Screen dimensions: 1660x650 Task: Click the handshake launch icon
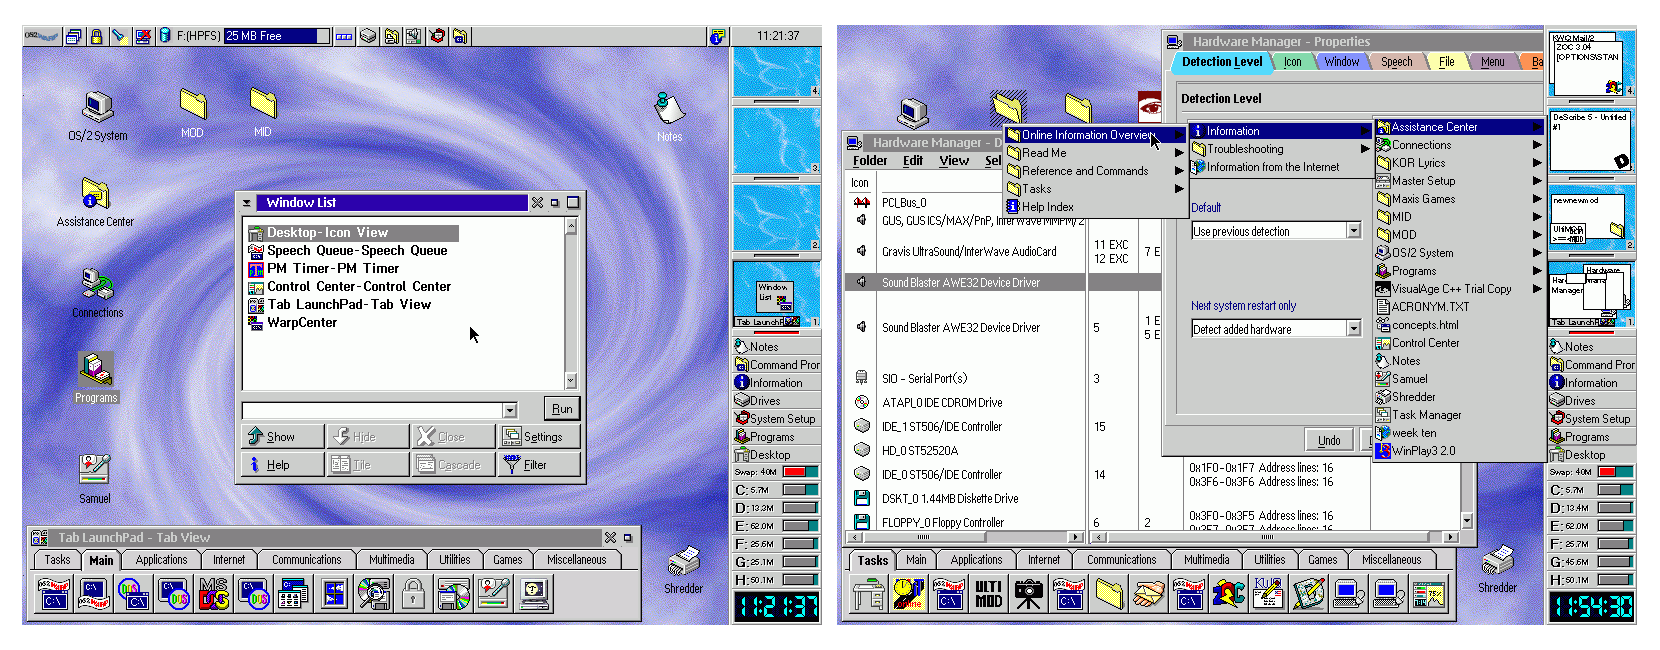[1149, 594]
